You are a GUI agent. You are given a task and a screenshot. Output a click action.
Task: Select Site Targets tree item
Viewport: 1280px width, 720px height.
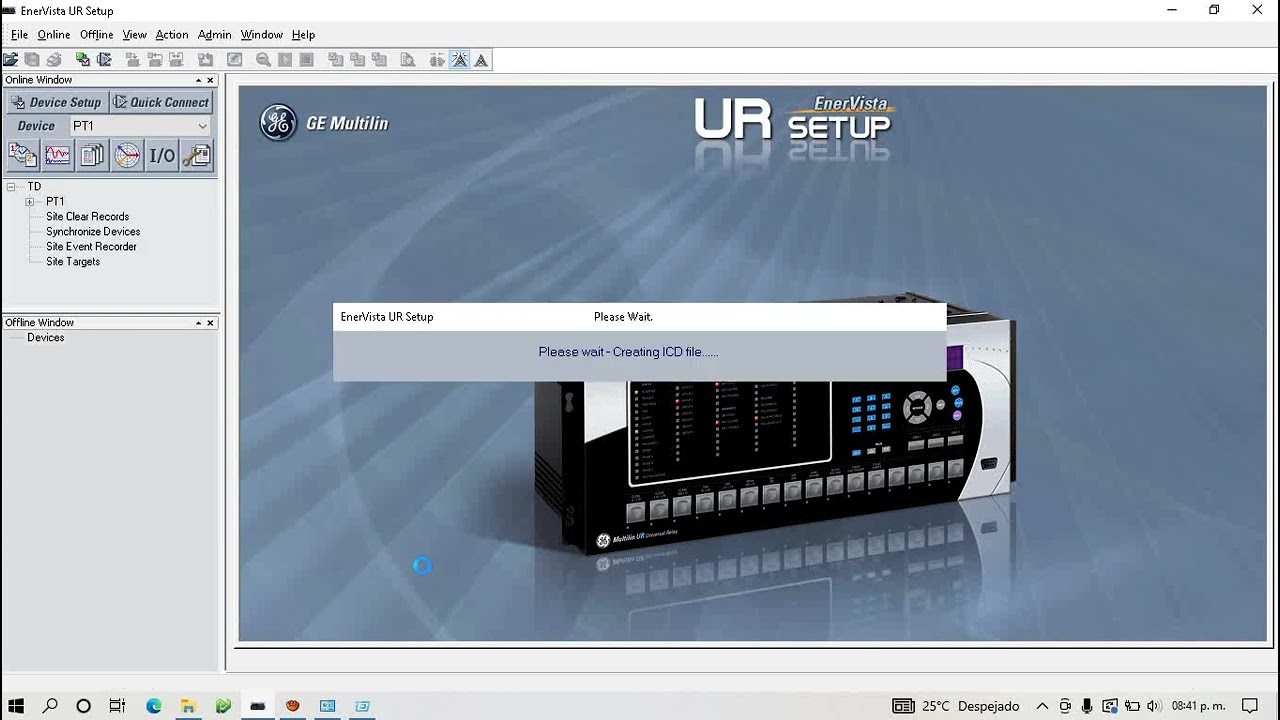click(73, 262)
